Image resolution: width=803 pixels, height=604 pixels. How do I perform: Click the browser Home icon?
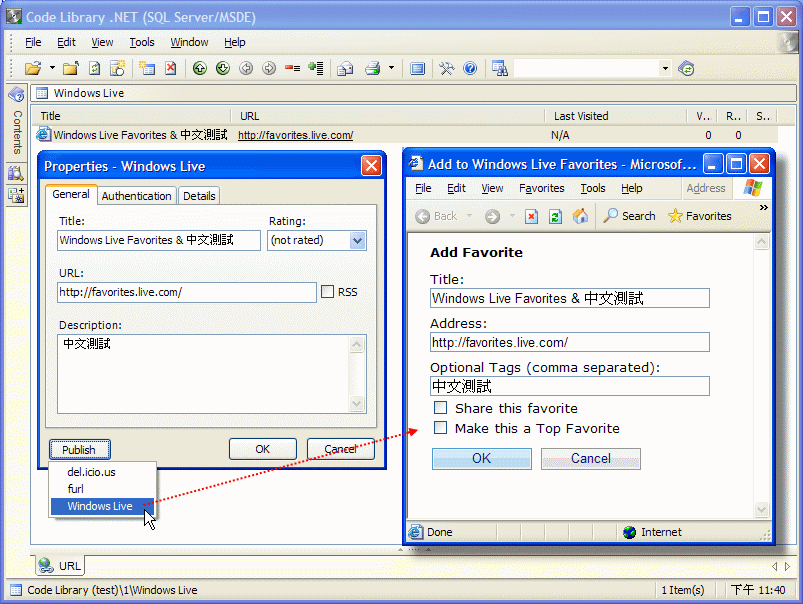tap(580, 216)
